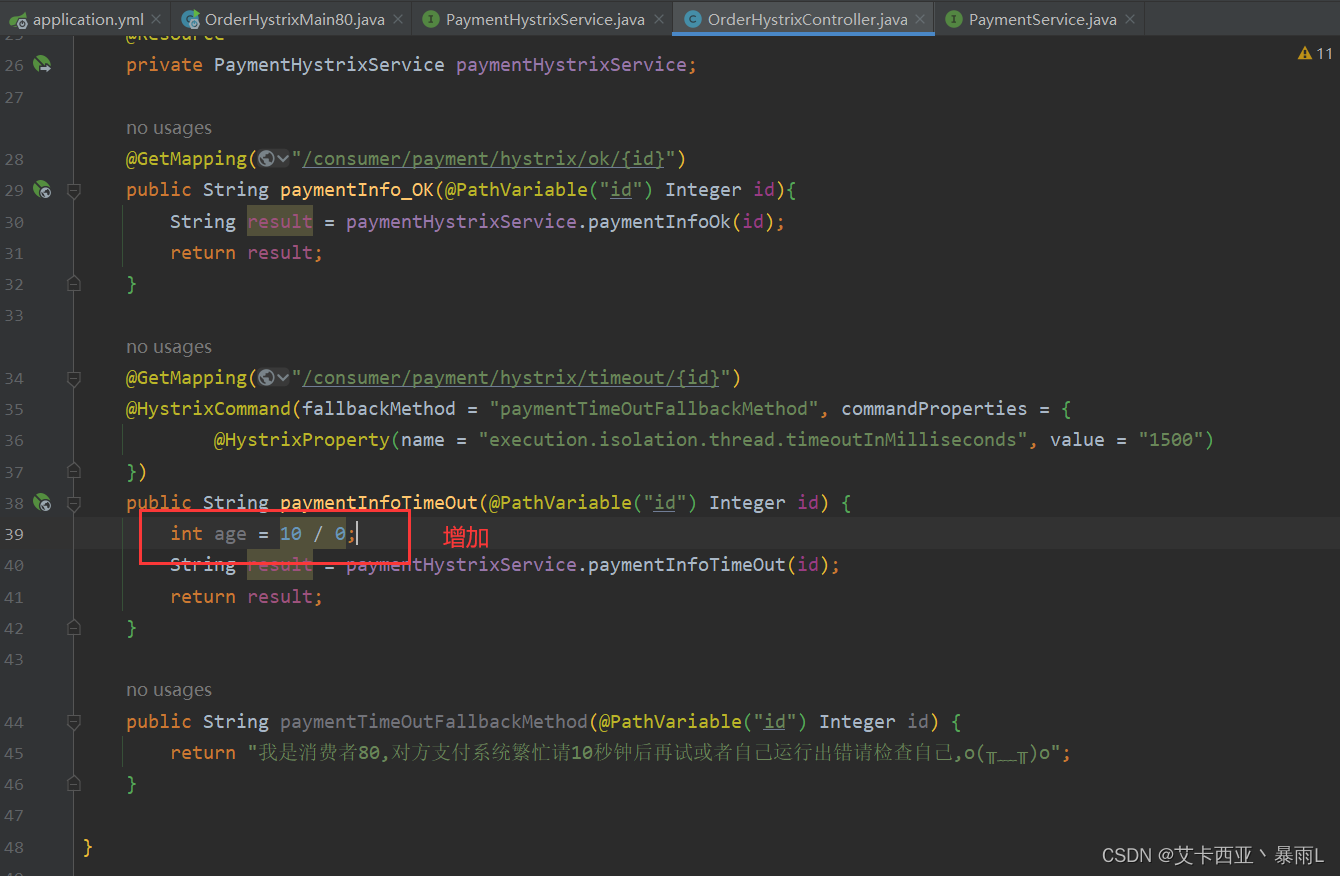Open the URL globe icon in the ok GetMapping
Viewport: 1340px width, 876px height.
(x=266, y=158)
